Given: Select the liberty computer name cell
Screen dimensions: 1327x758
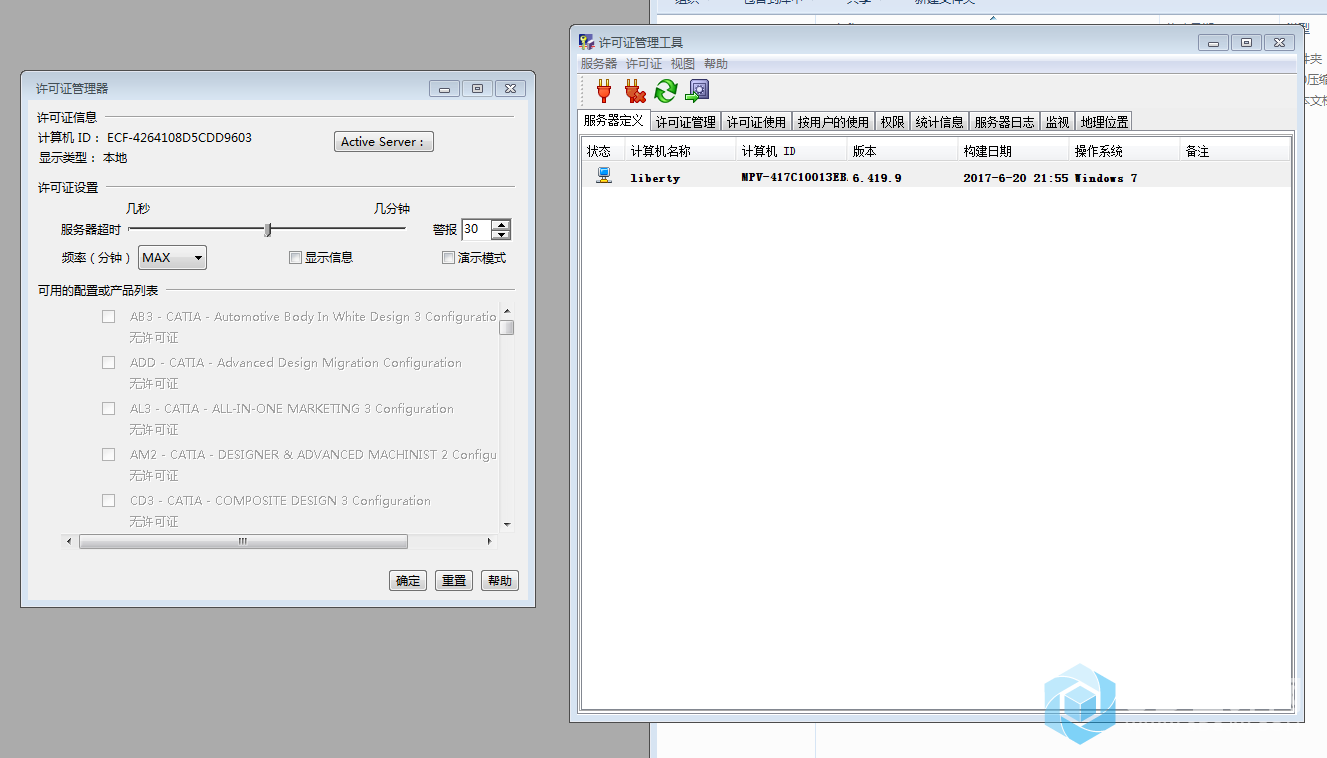Looking at the screenshot, I should 655,178.
